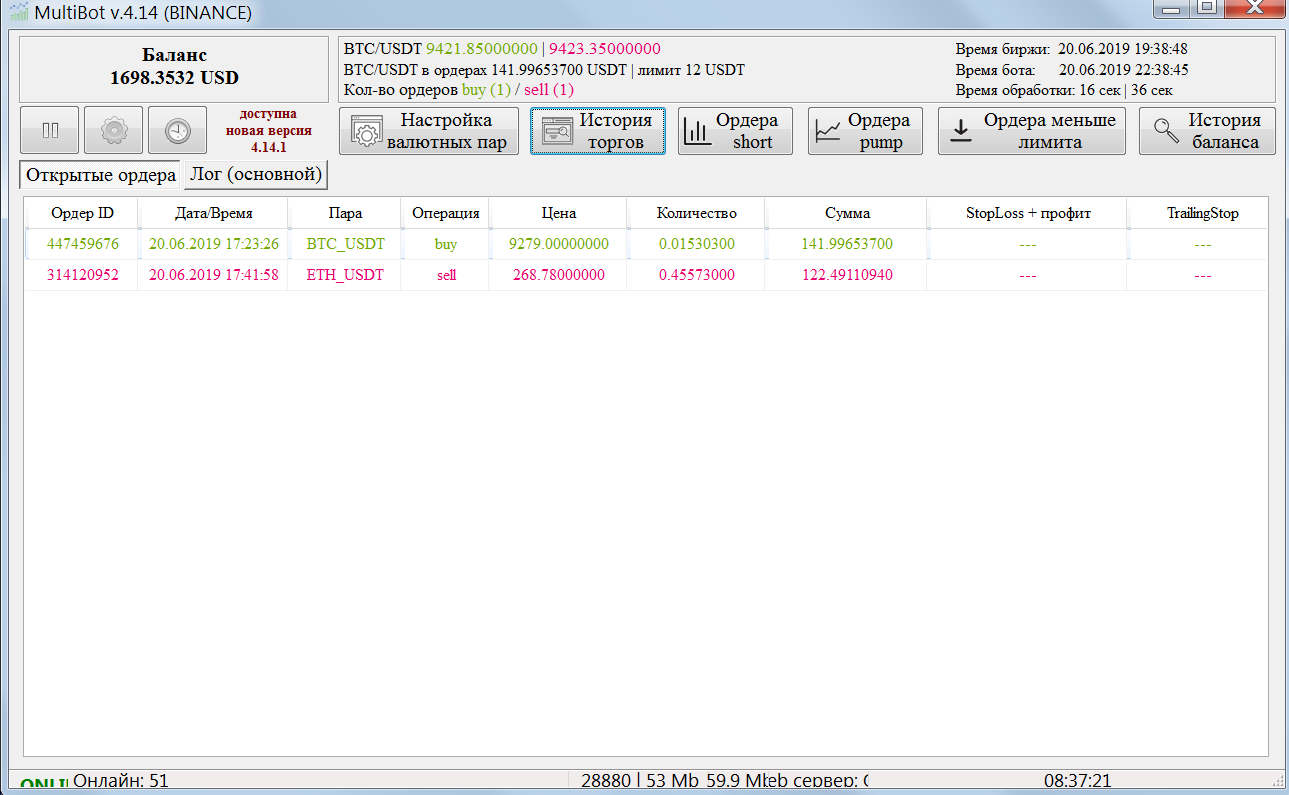Screen dimensions: 1289x795
Task: Switch to Открытые ордера tab
Action: [100, 175]
